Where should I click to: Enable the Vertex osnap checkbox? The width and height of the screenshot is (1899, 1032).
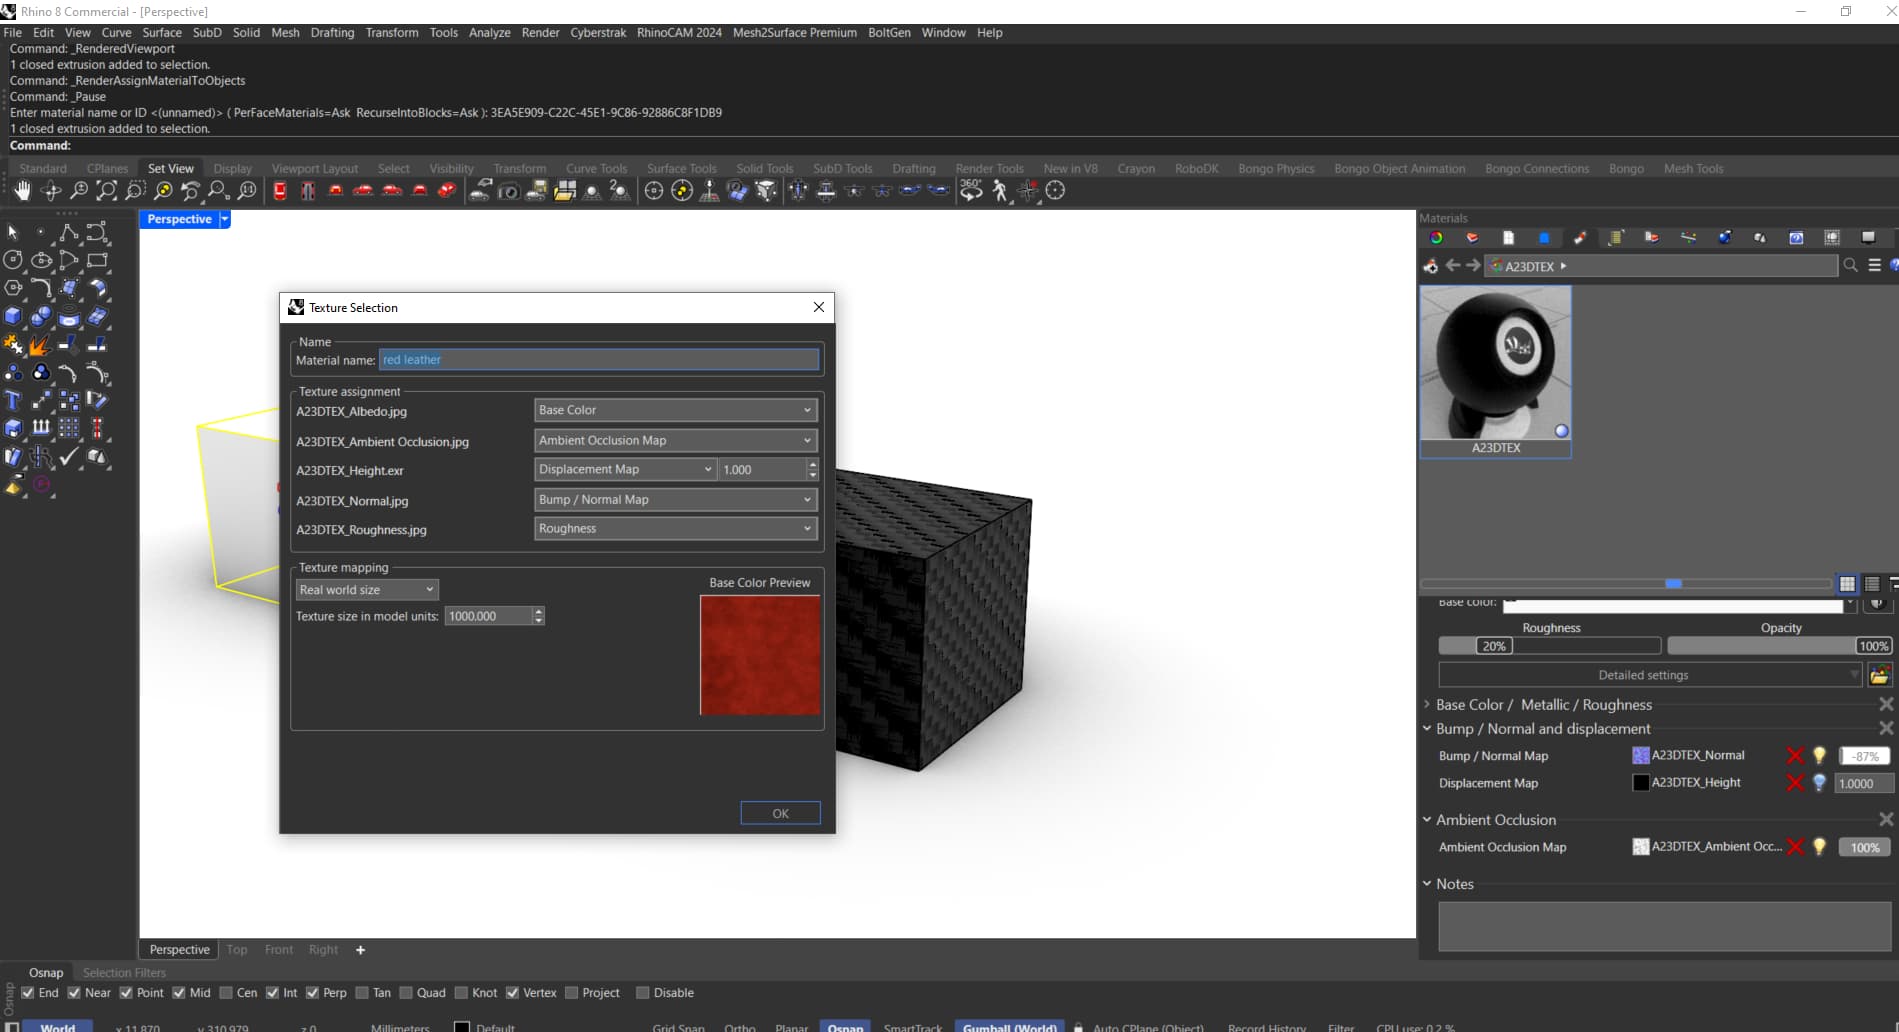pyautogui.click(x=513, y=992)
